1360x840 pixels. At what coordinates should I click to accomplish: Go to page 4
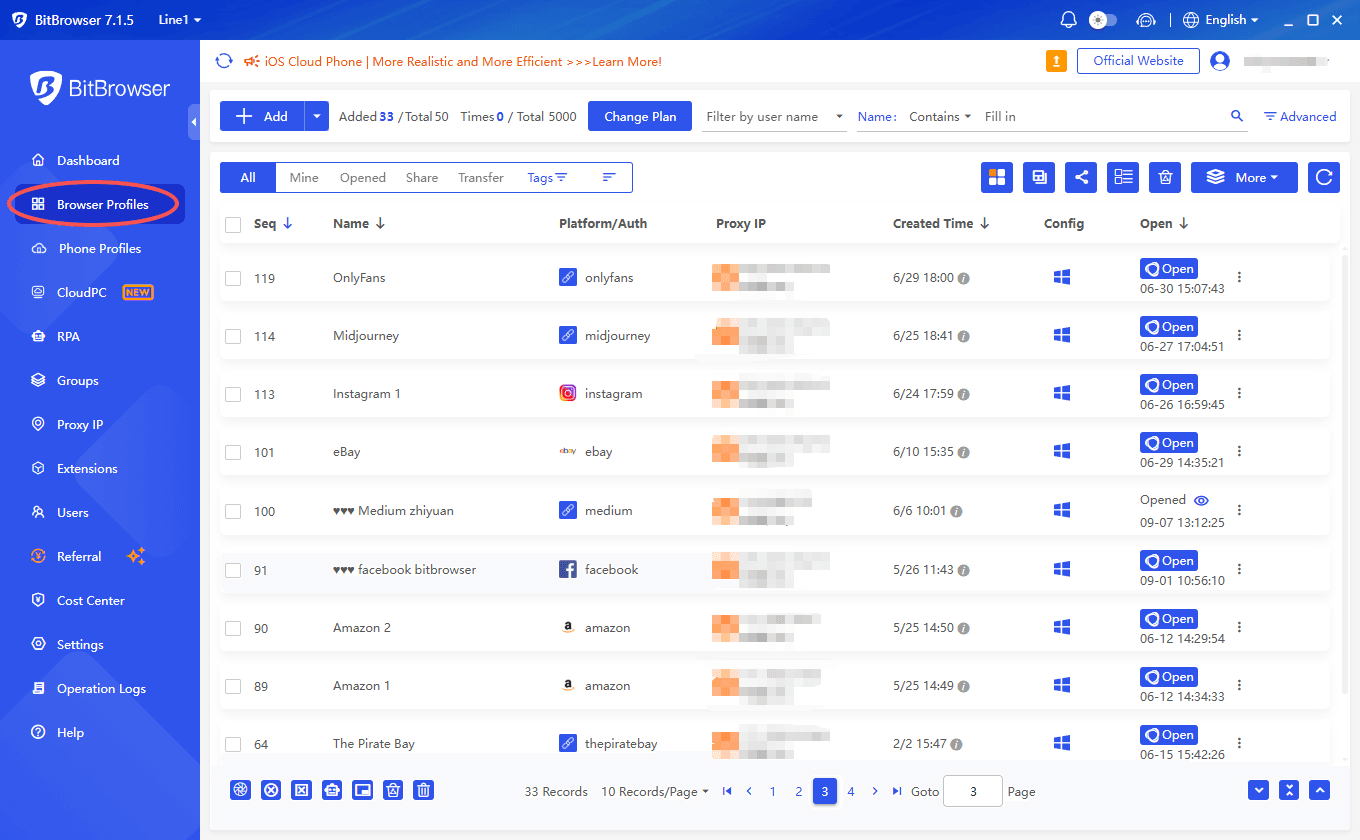click(x=851, y=791)
